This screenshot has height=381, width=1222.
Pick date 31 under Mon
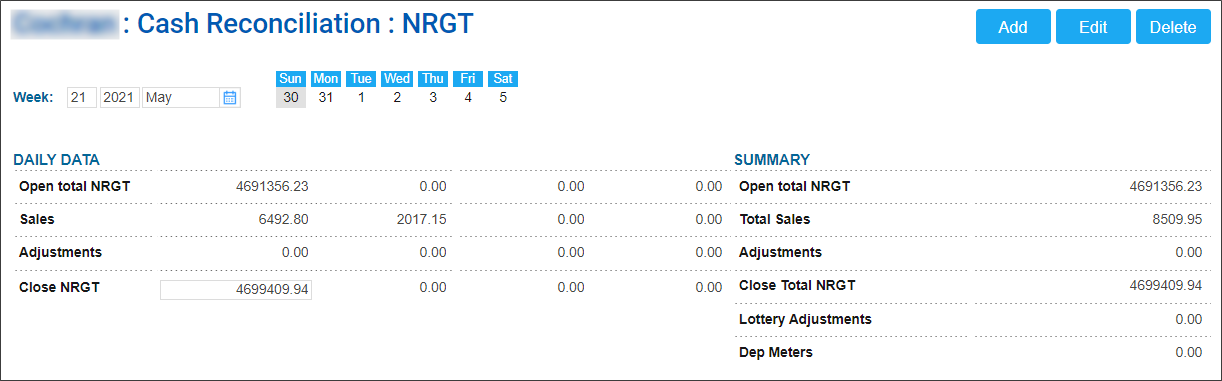tap(326, 97)
